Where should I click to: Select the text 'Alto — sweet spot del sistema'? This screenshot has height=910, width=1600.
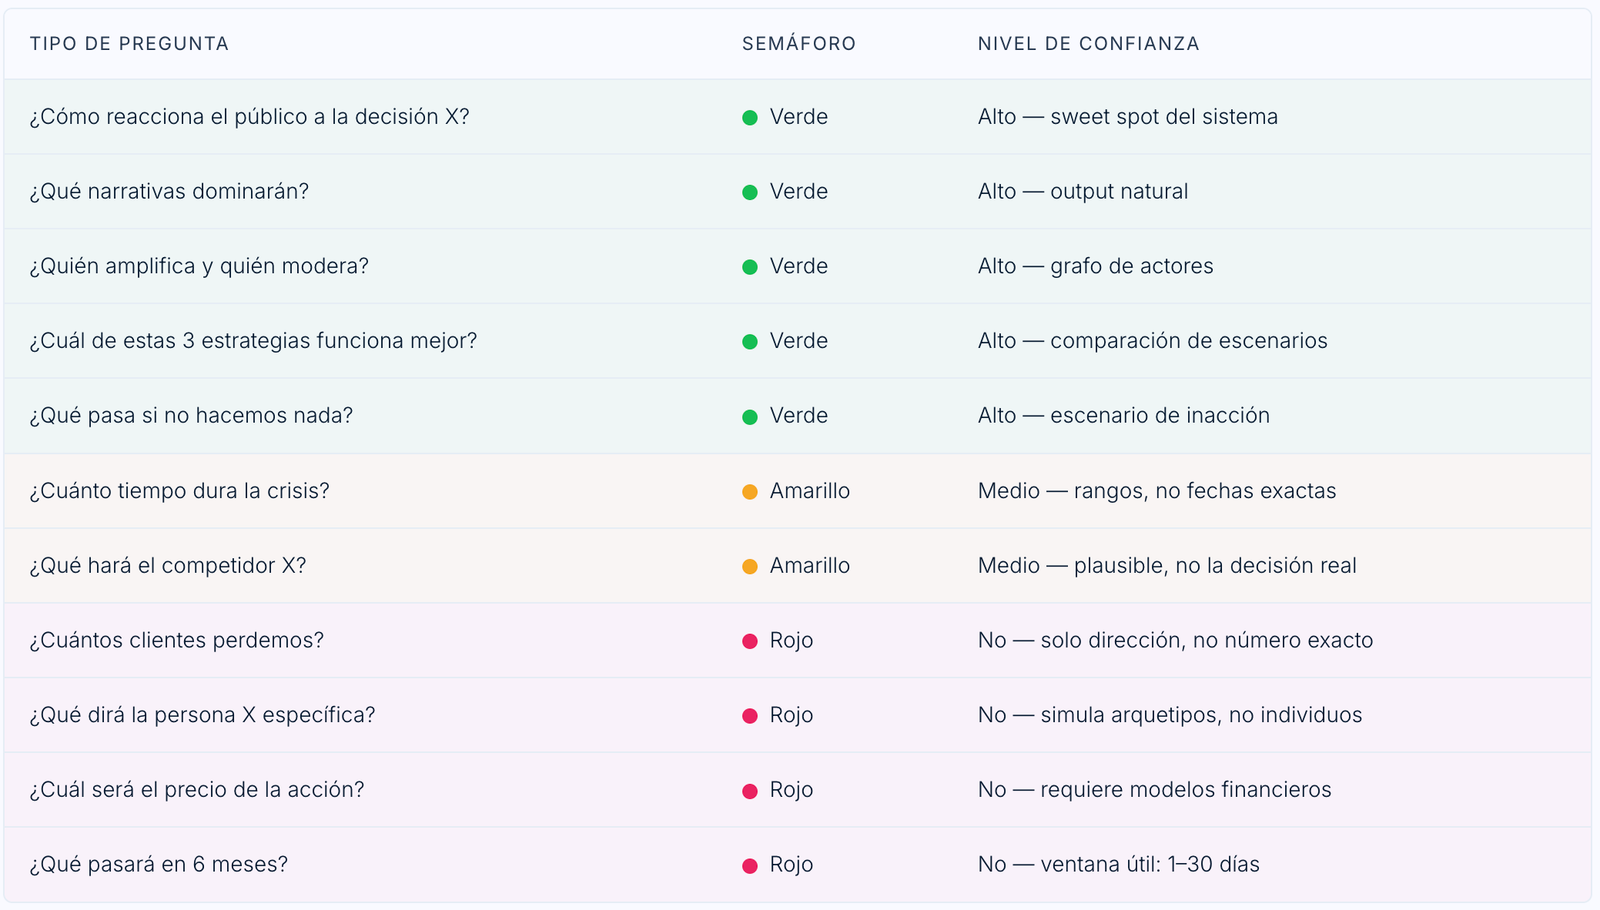coord(1127,117)
